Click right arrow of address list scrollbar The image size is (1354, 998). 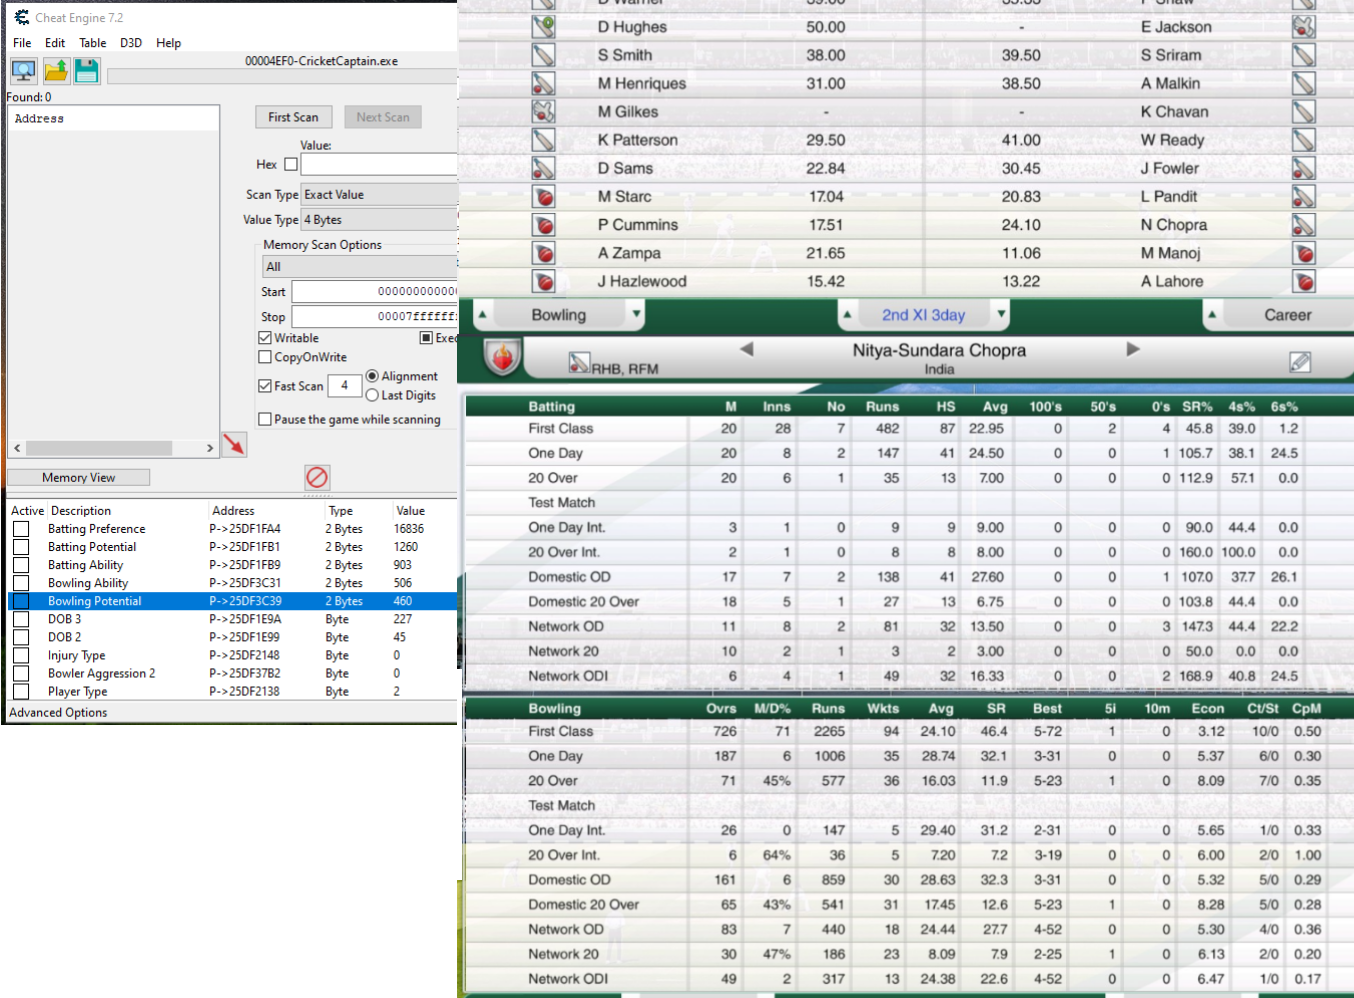[x=210, y=448]
